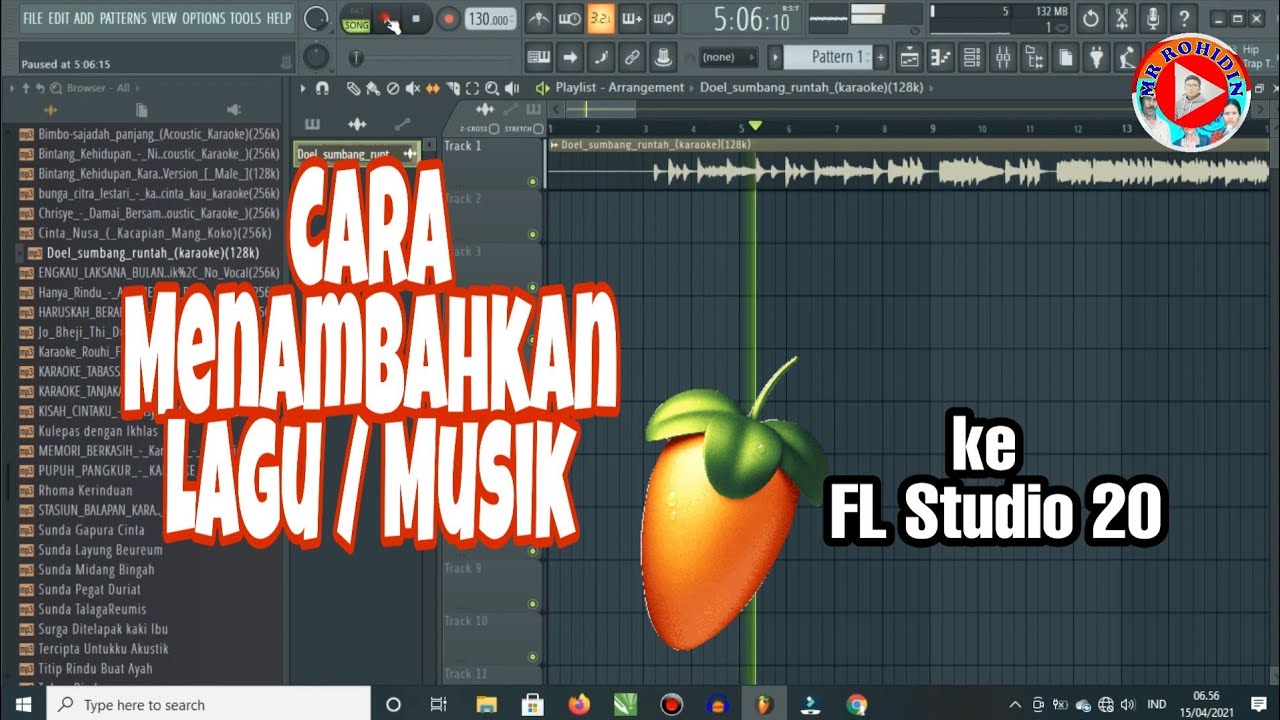Toggle the 3.2.1 countdown before recording
Screen dimensions: 1280x720
(x=601, y=18)
